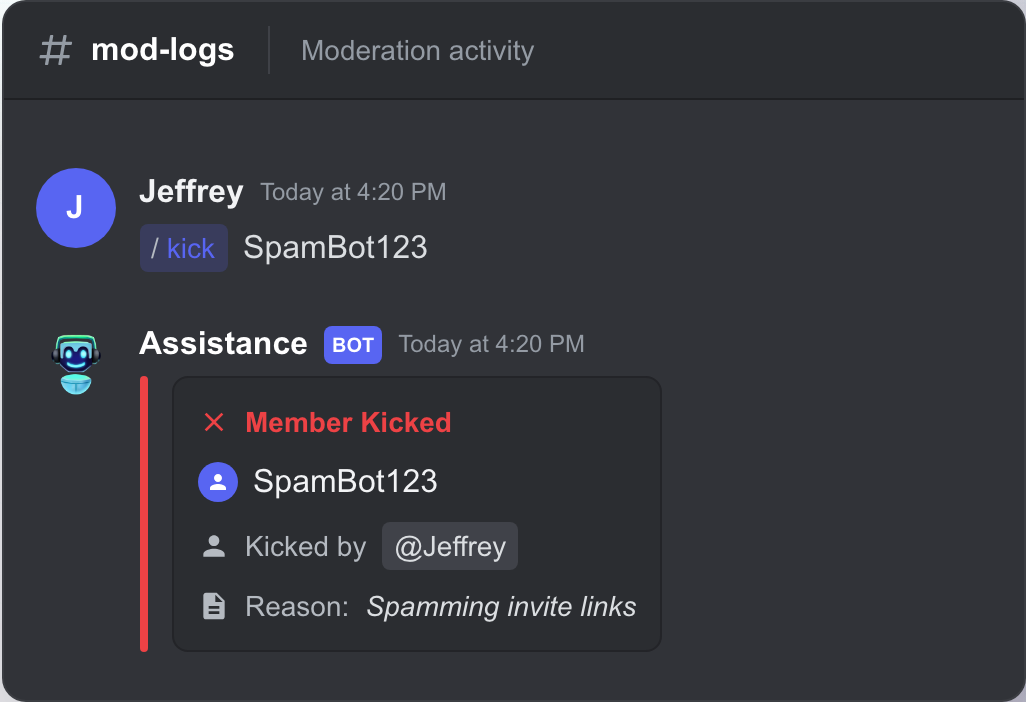Click the Assistance bot's name

pos(223,344)
